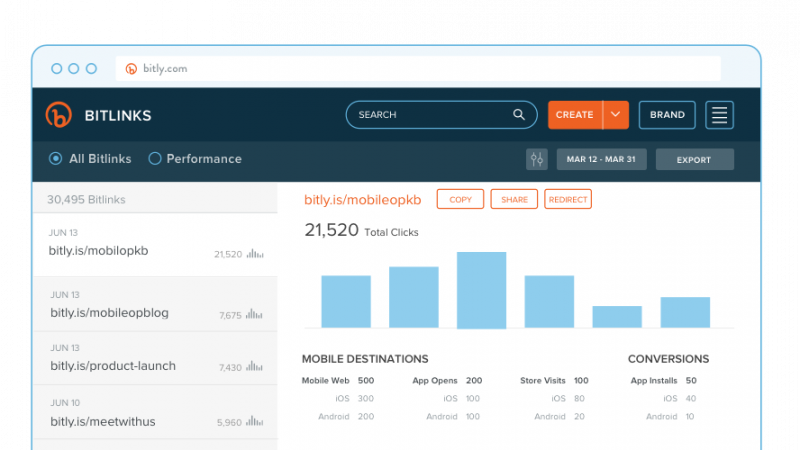Select the bitly.is/product-launch list item
The height and width of the screenshot is (450, 800).
(x=155, y=358)
